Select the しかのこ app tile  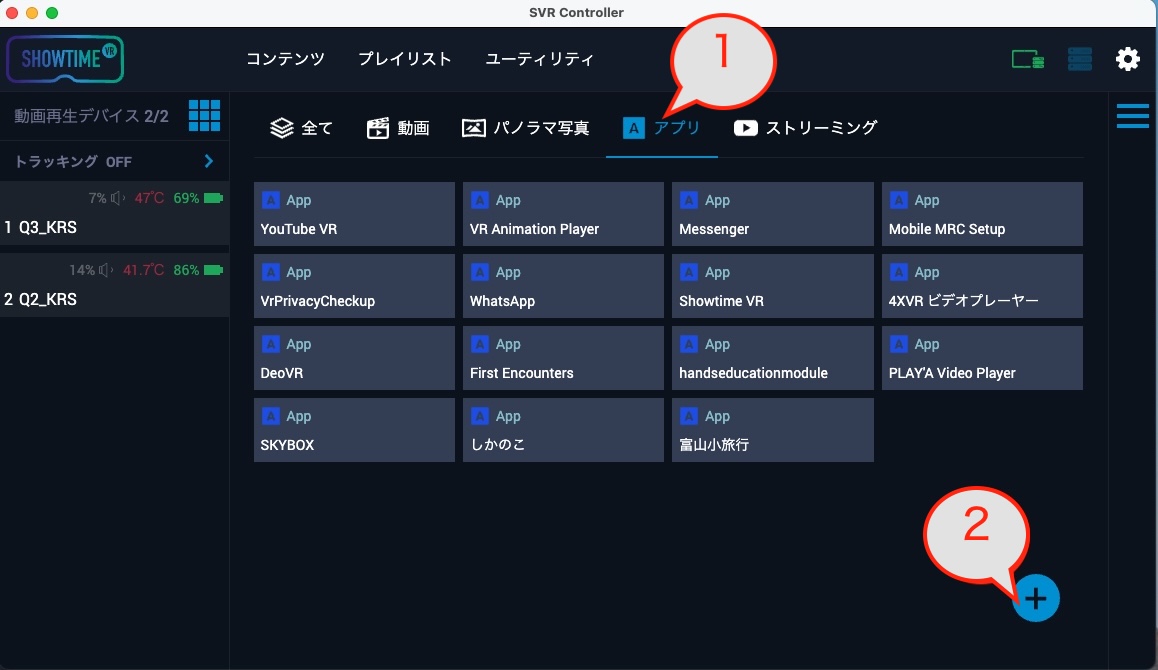(563, 430)
